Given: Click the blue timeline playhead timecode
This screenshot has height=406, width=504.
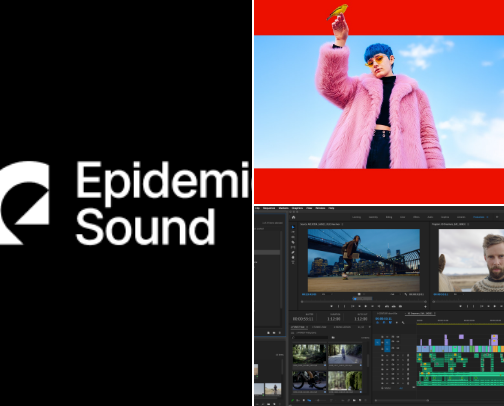Looking at the screenshot, I should pyautogui.click(x=383, y=319).
